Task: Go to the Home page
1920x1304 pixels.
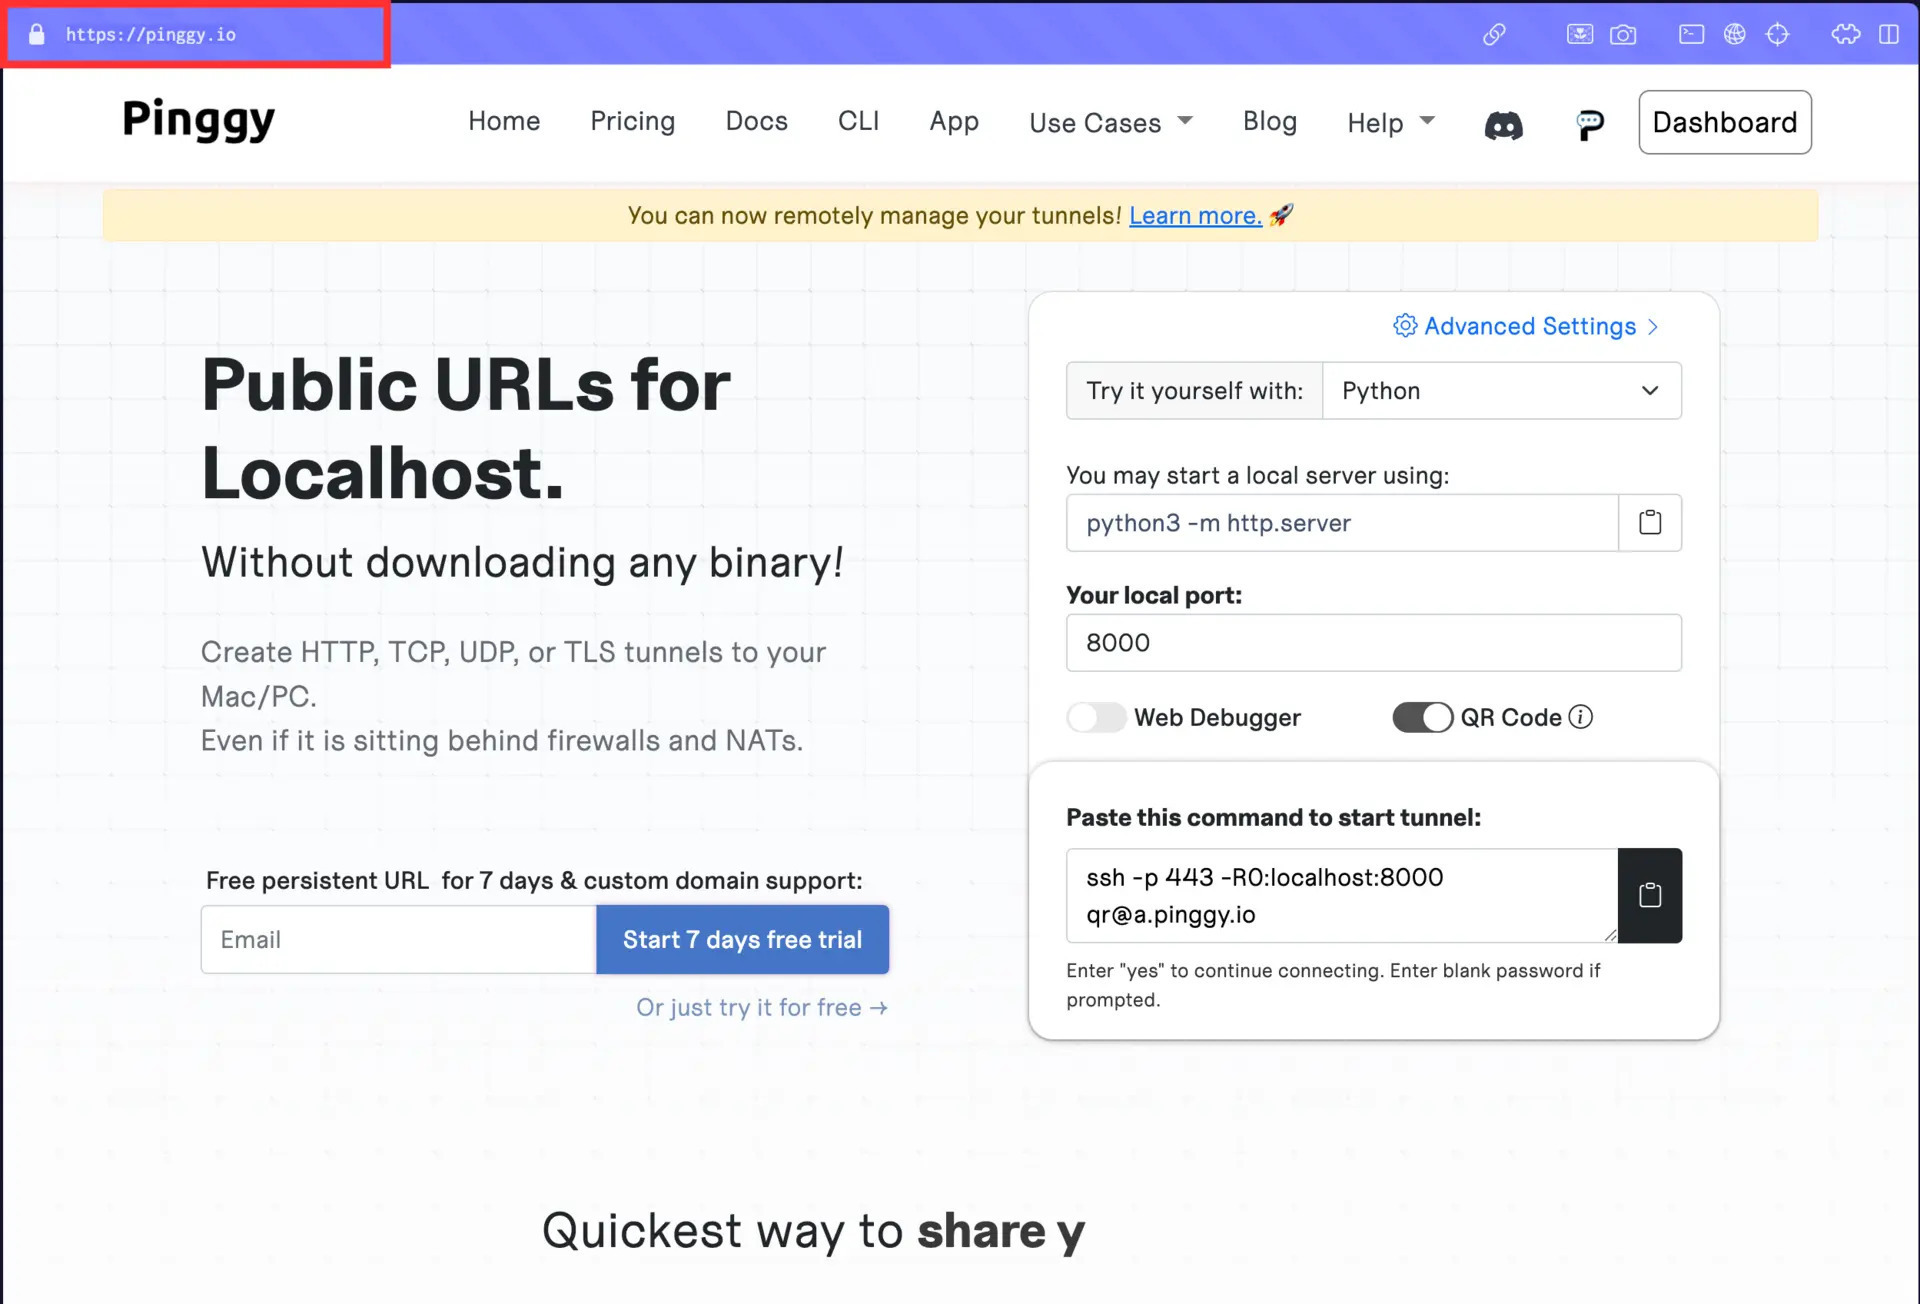Action: pyautogui.click(x=504, y=121)
